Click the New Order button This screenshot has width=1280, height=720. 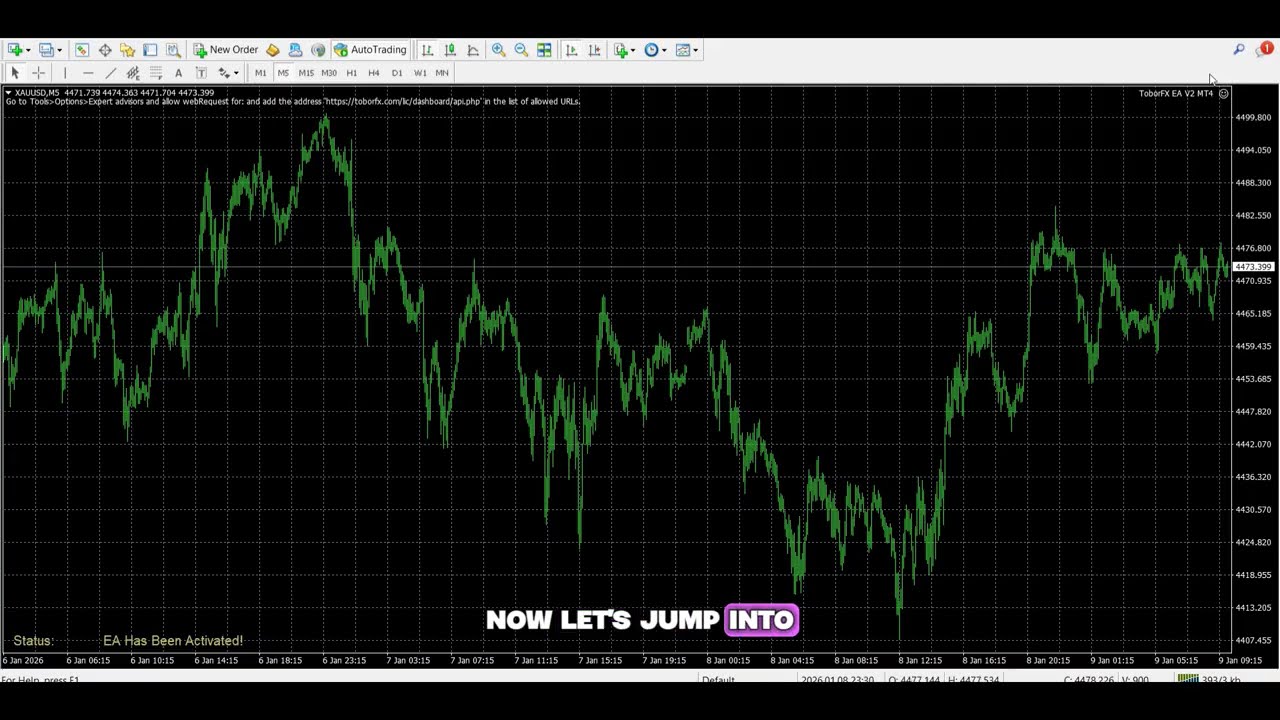(x=226, y=49)
